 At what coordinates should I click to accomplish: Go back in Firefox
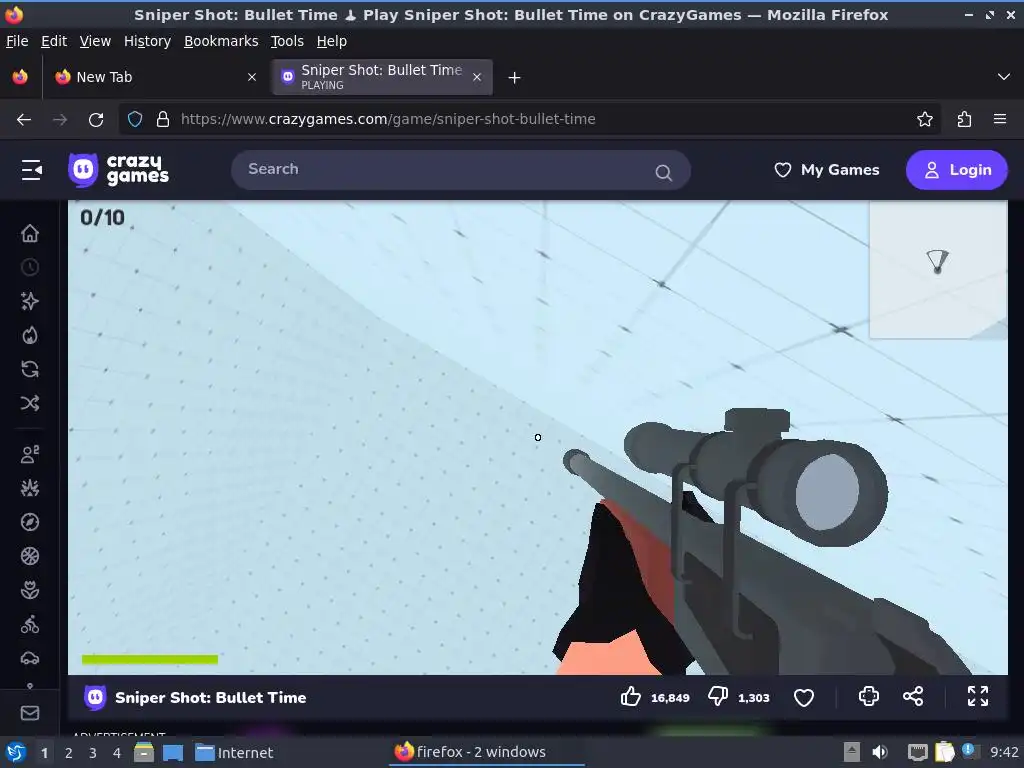click(x=24, y=120)
